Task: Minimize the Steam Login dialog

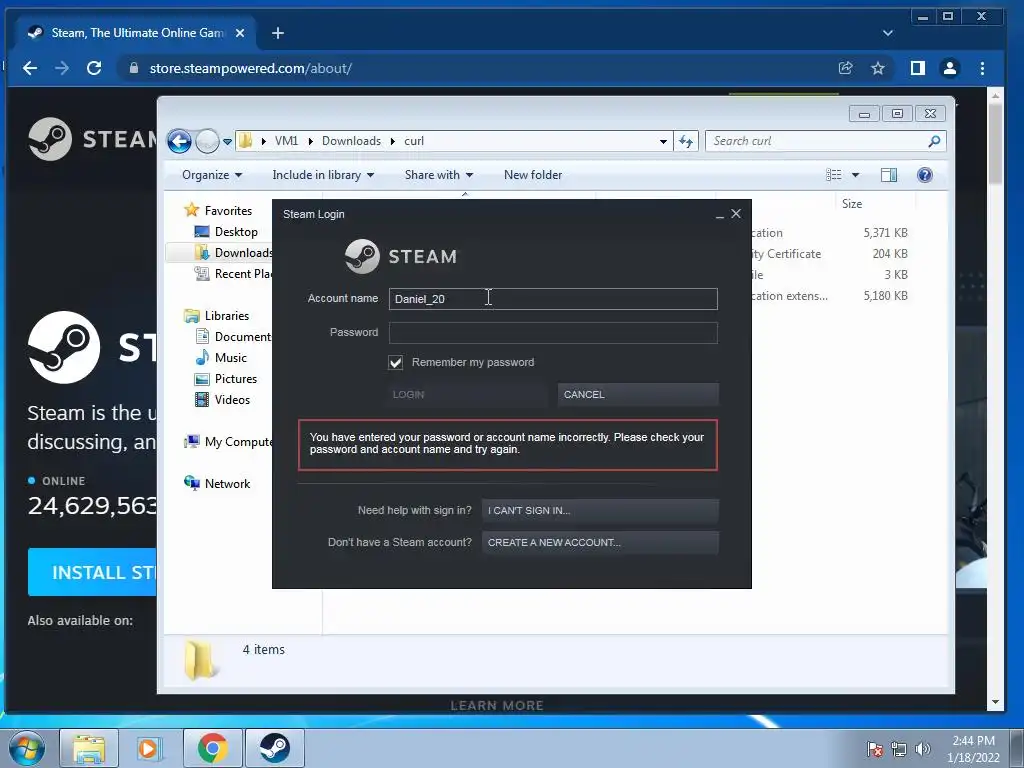Action: point(720,214)
